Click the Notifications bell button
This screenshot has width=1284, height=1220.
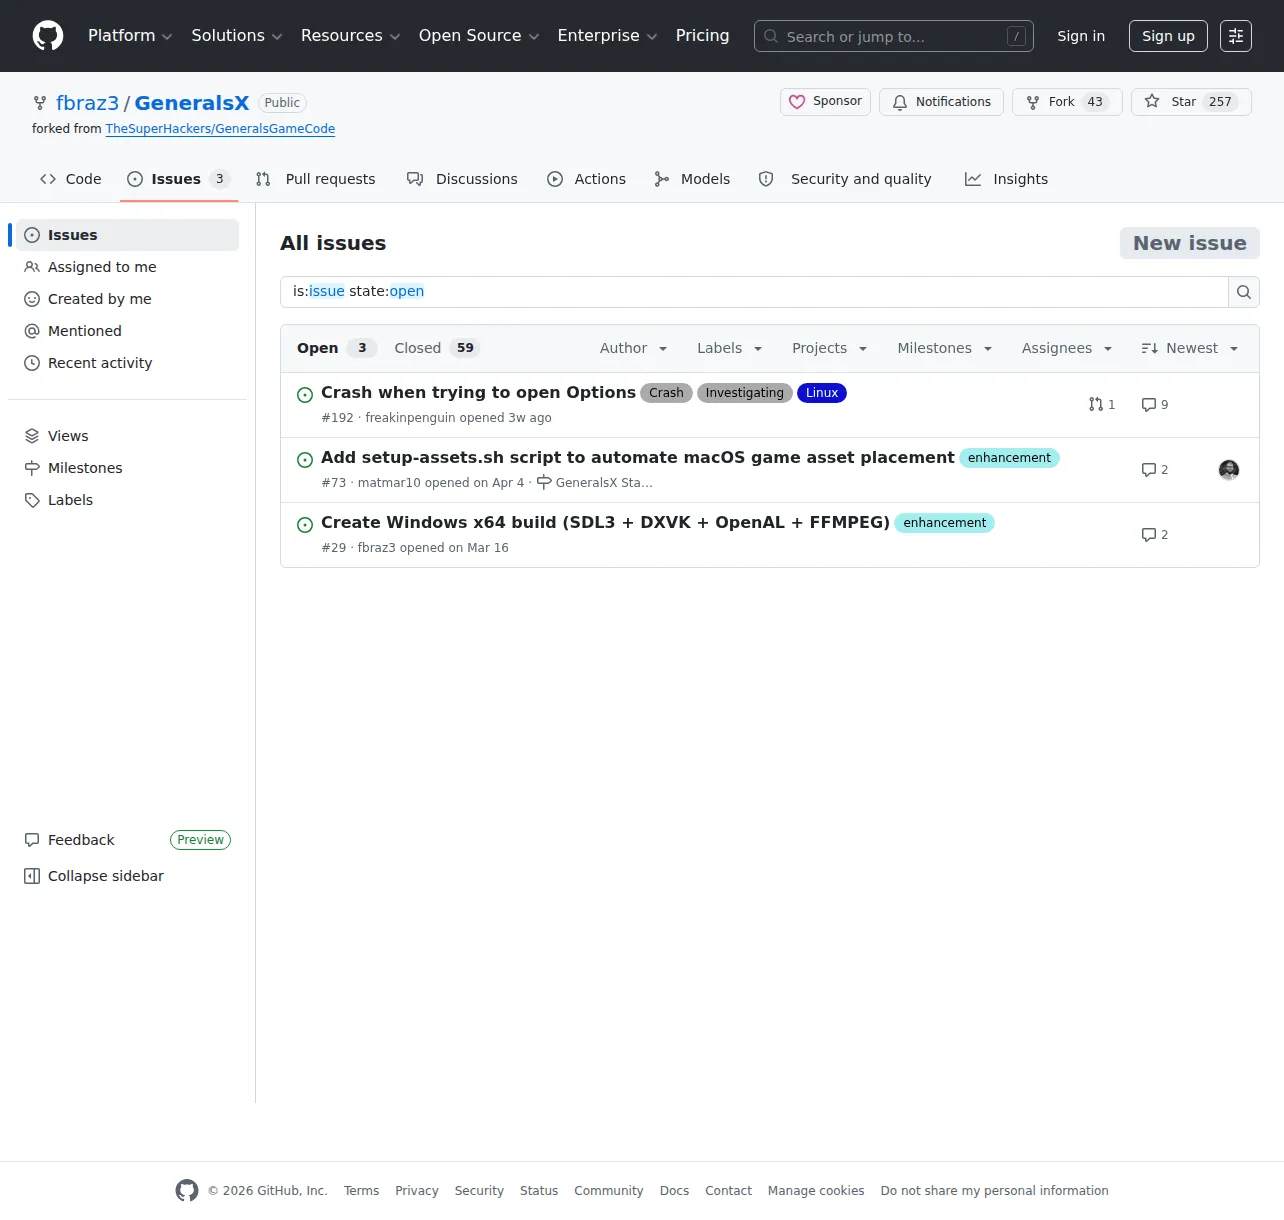tap(941, 102)
